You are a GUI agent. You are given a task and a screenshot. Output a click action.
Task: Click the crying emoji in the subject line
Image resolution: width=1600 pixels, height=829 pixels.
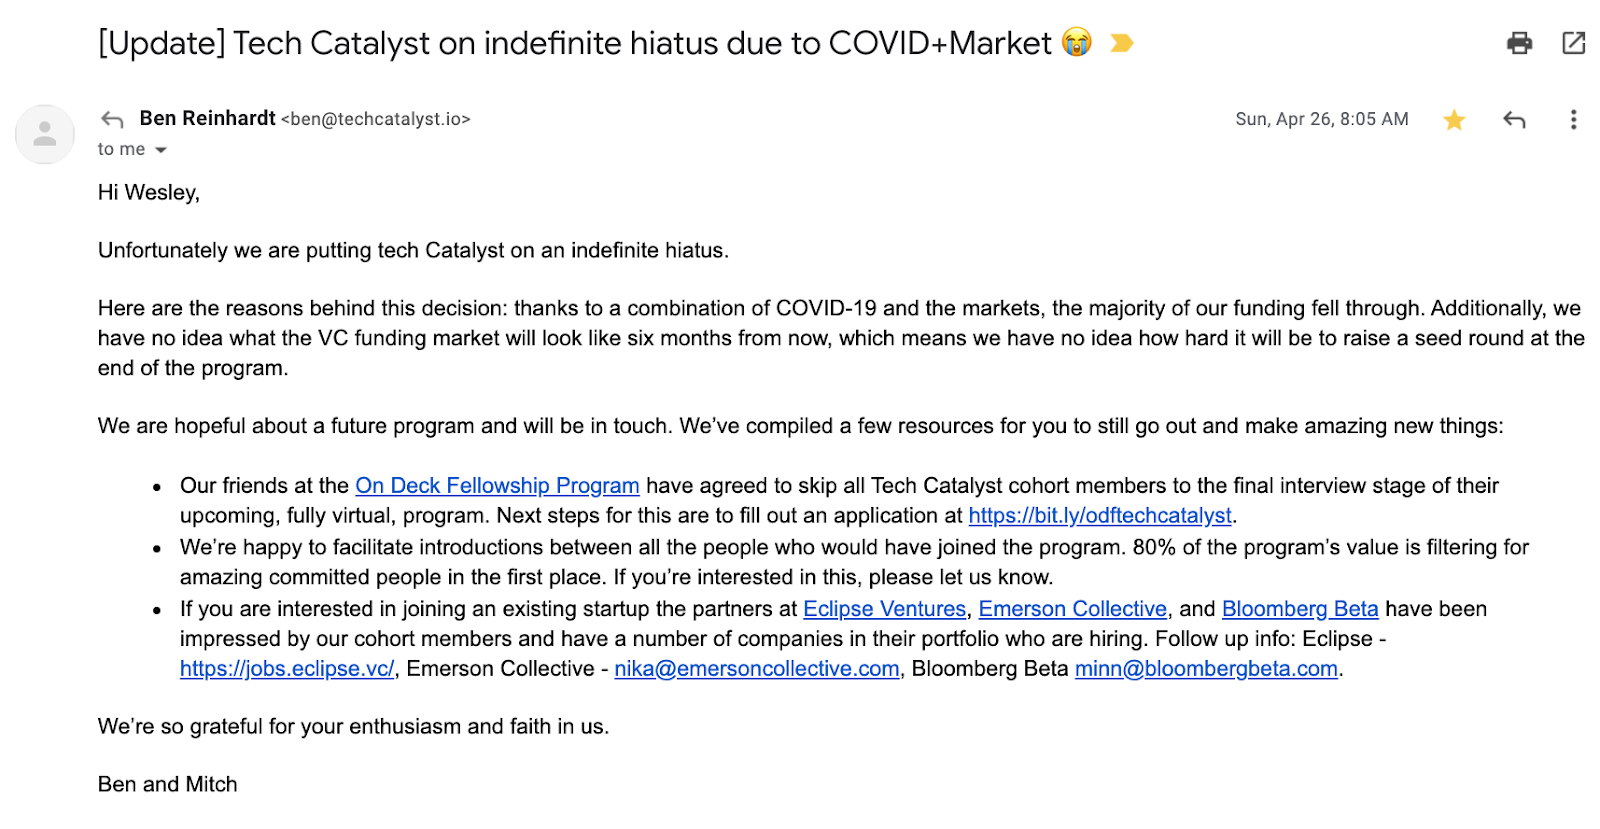click(1077, 43)
